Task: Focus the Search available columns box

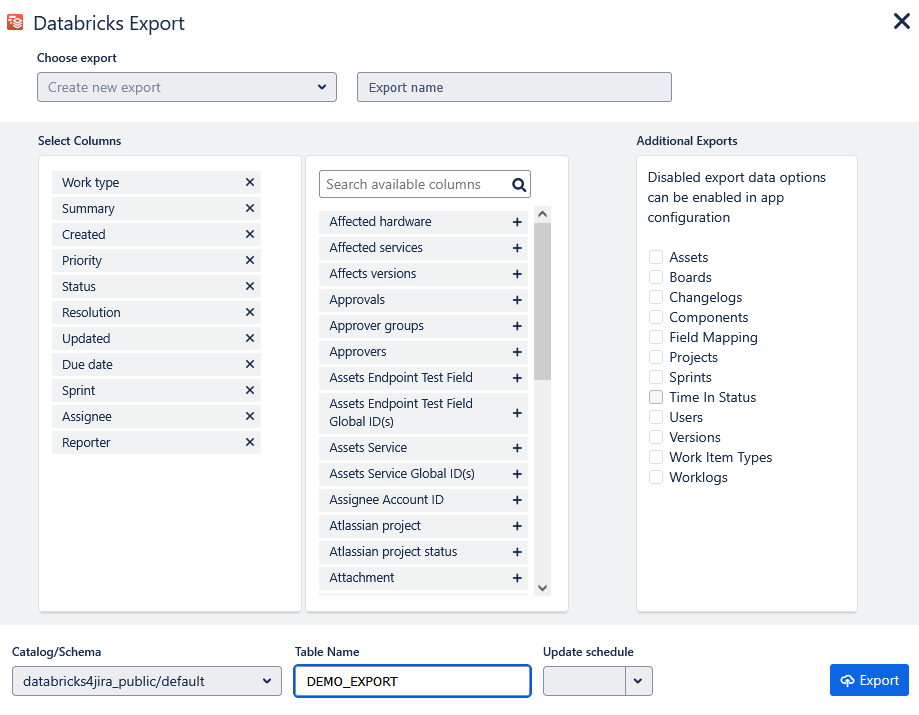Action: coord(415,185)
